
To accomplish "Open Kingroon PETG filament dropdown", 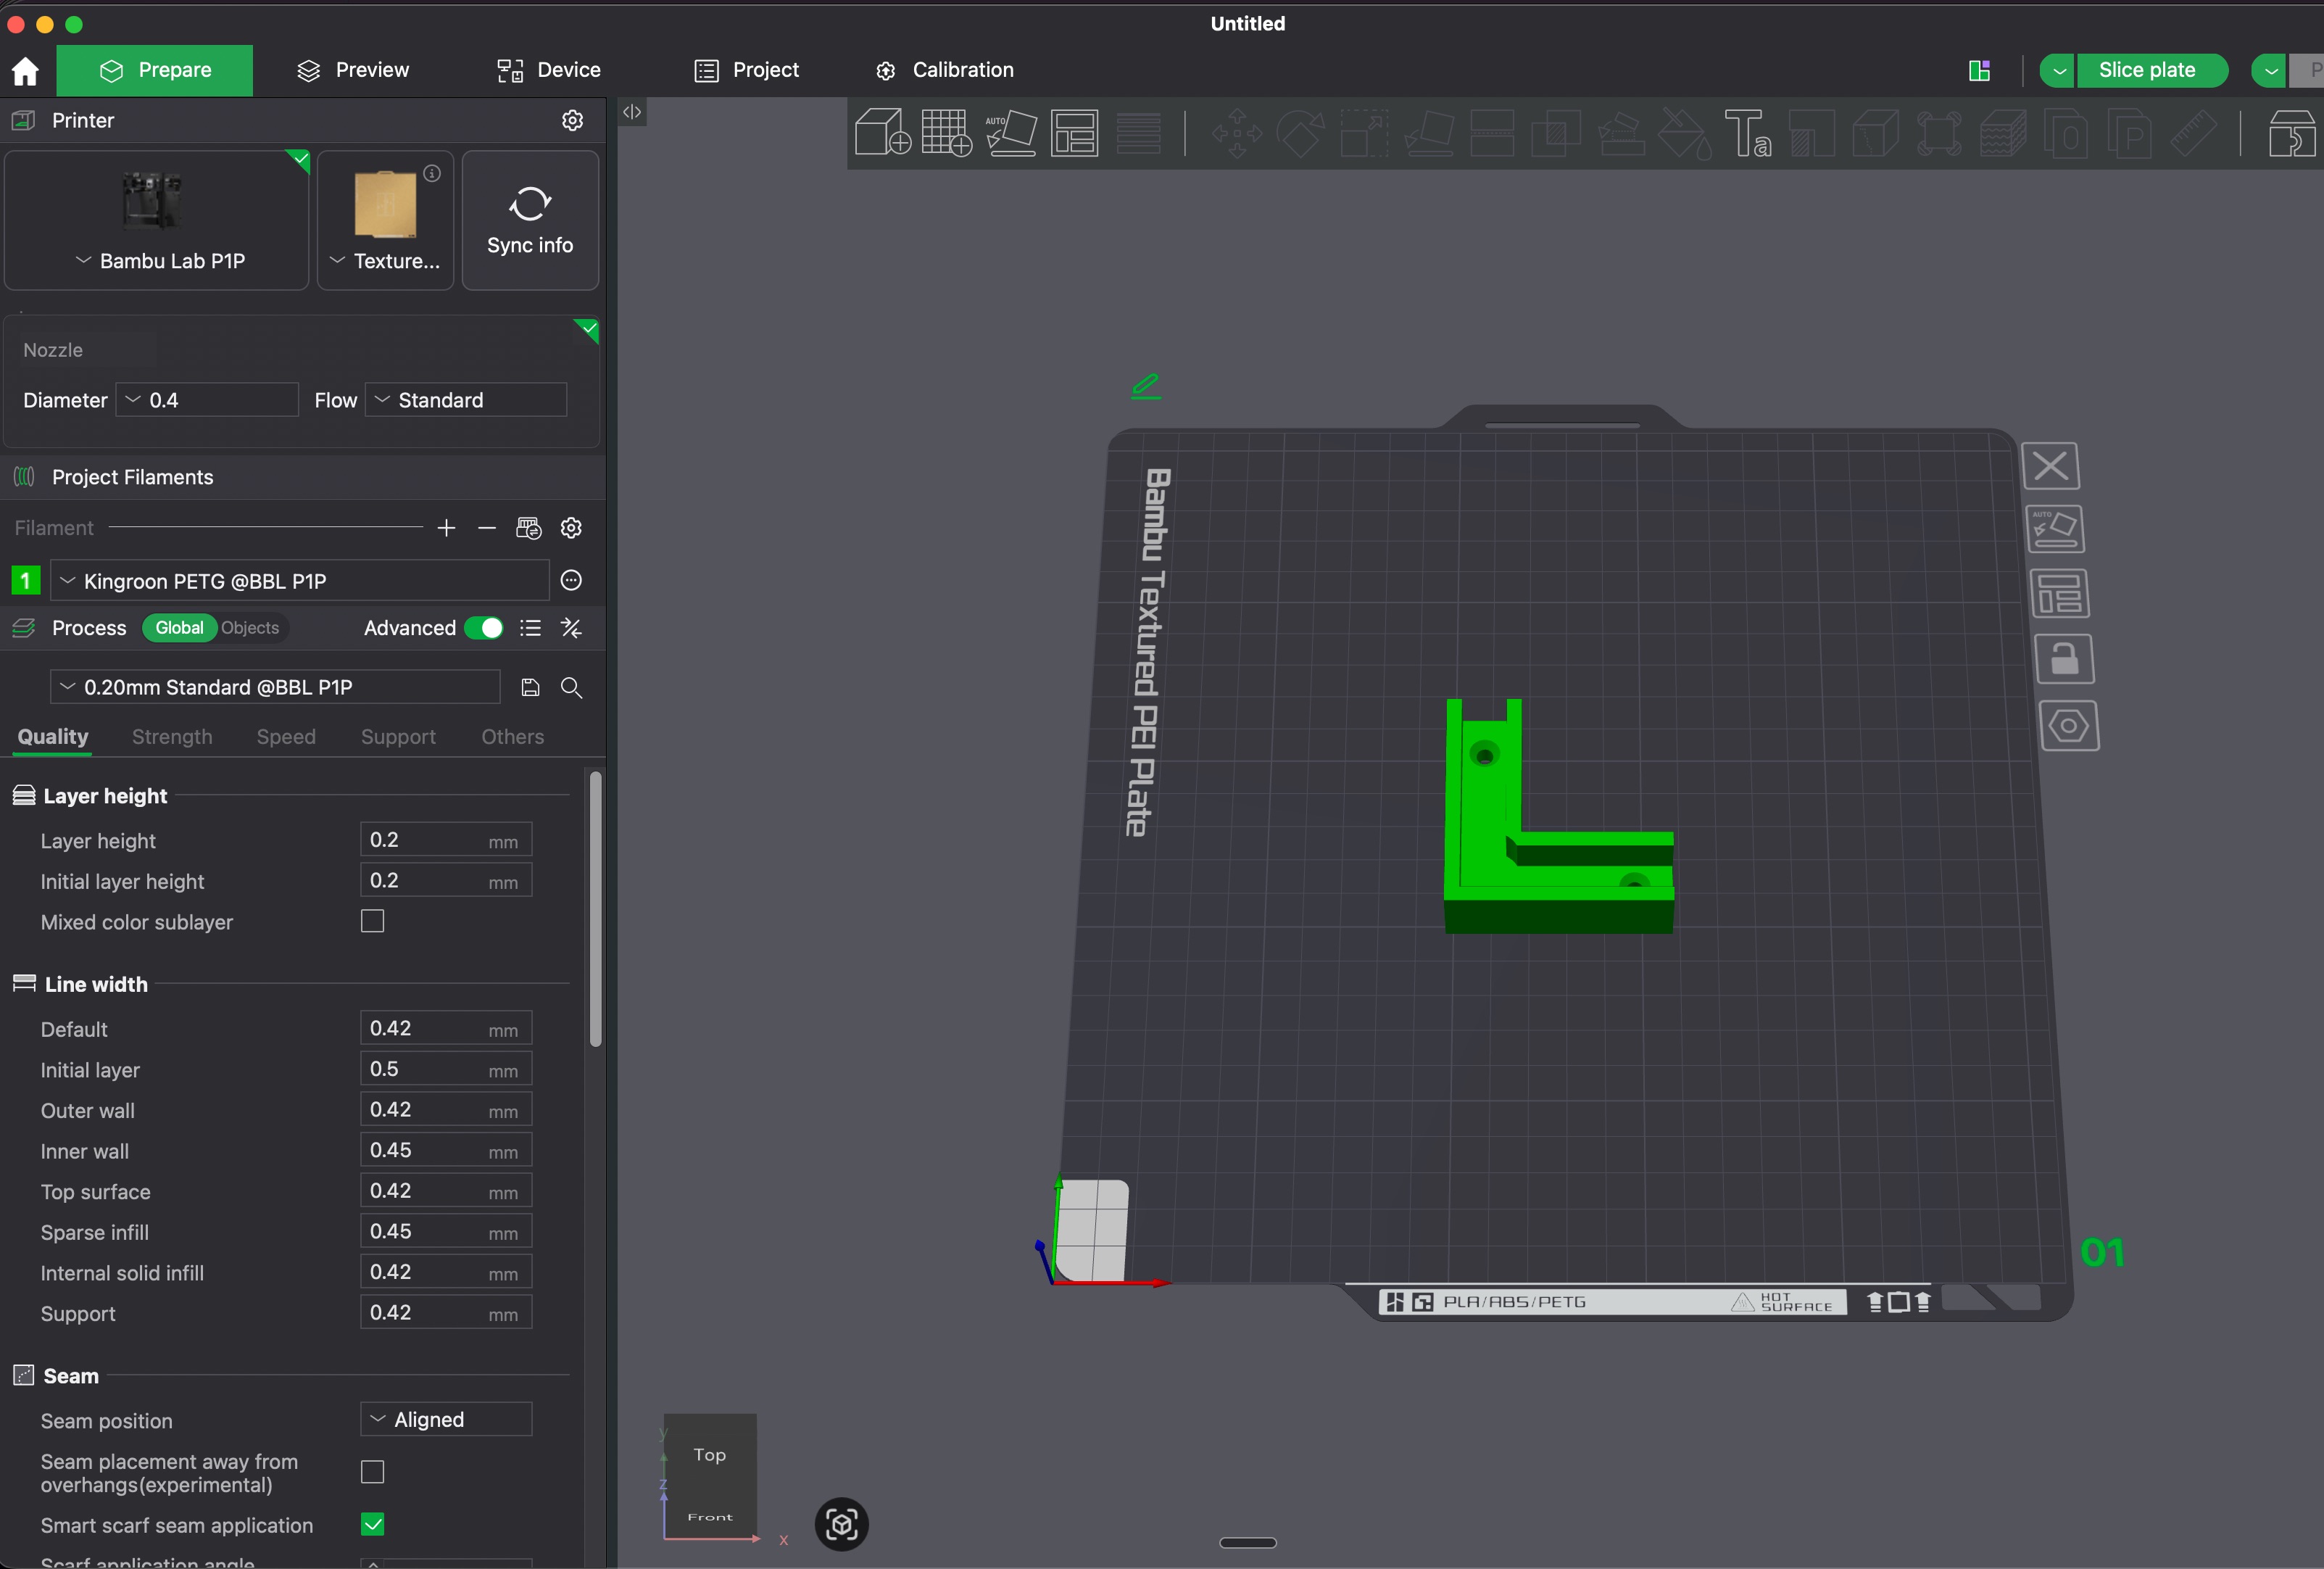I will tap(299, 581).
